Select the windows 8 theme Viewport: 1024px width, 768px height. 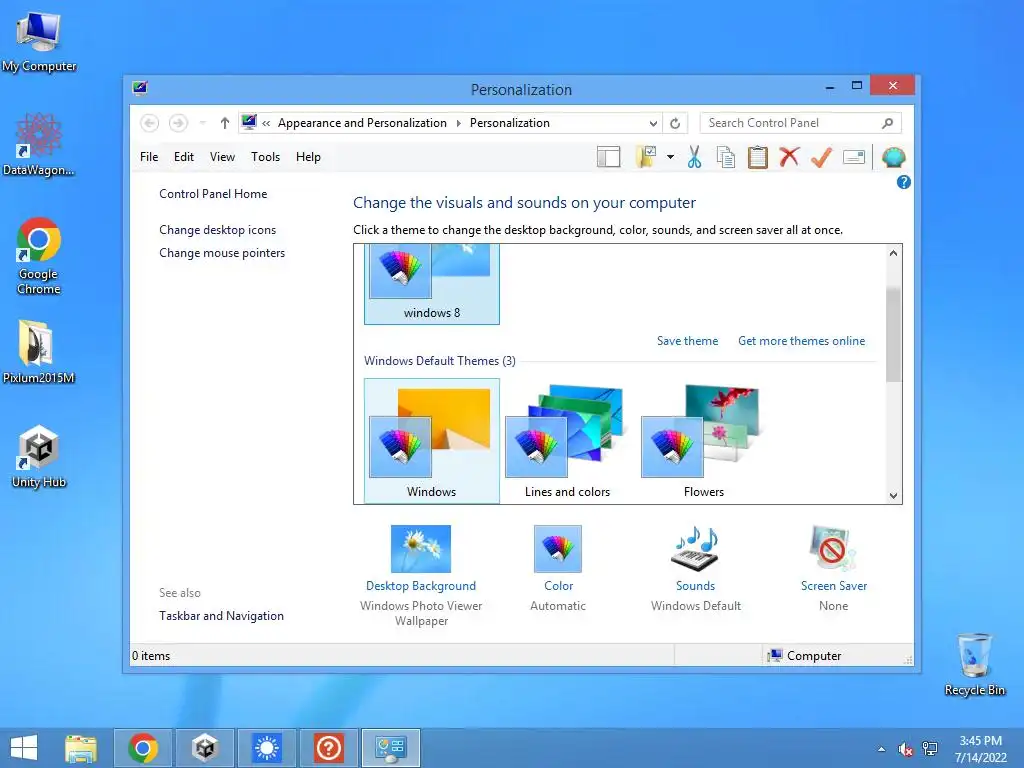point(432,284)
